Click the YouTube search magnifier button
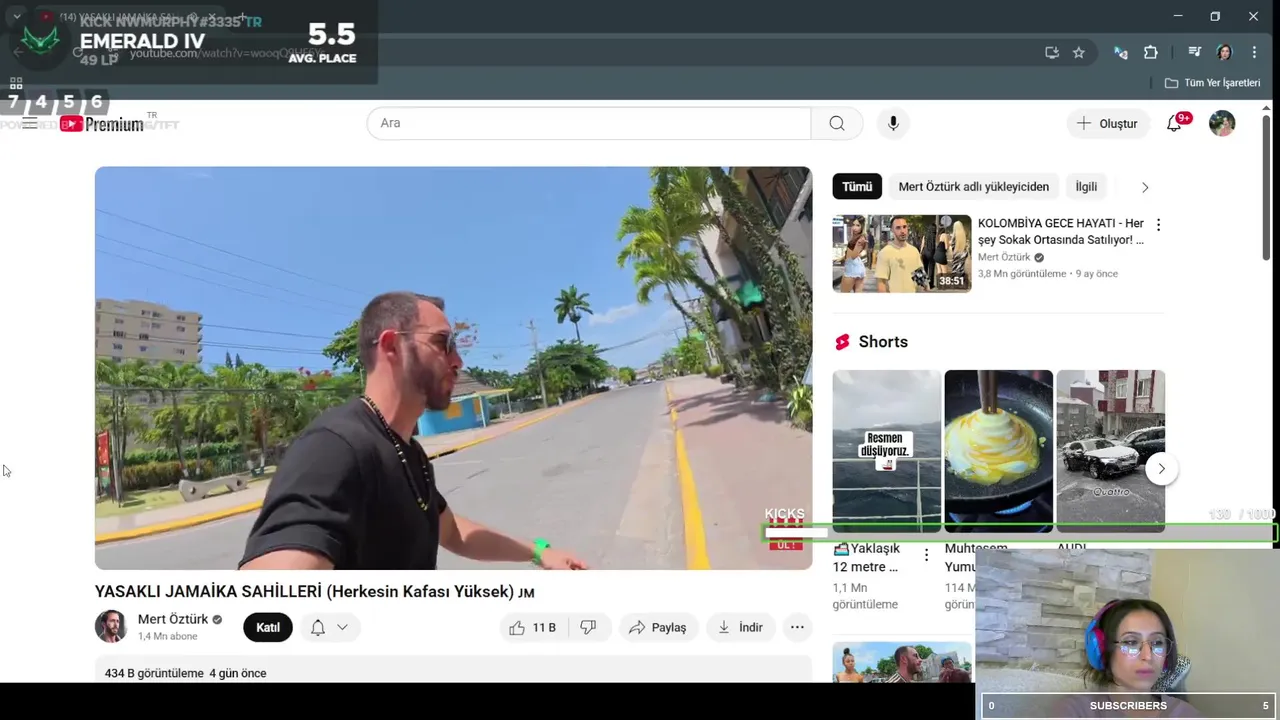The height and width of the screenshot is (720, 1280). point(837,123)
